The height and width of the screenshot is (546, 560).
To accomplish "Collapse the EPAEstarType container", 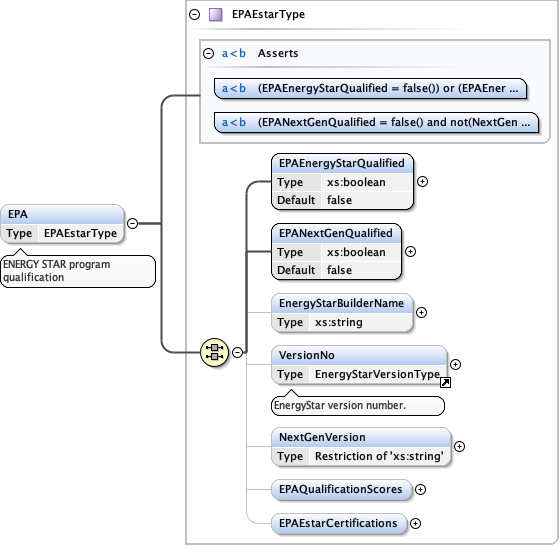I will pyautogui.click(x=194, y=15).
